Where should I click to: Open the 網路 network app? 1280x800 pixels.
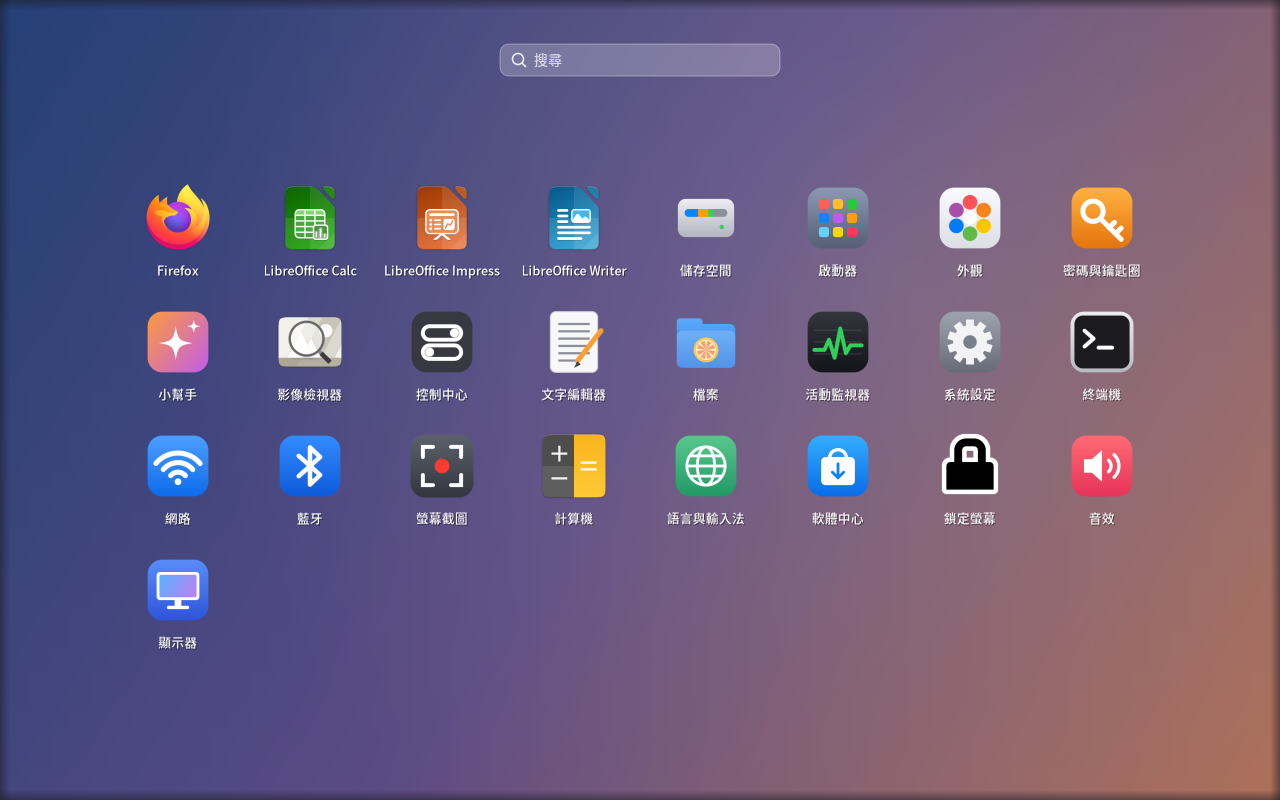tap(178, 466)
